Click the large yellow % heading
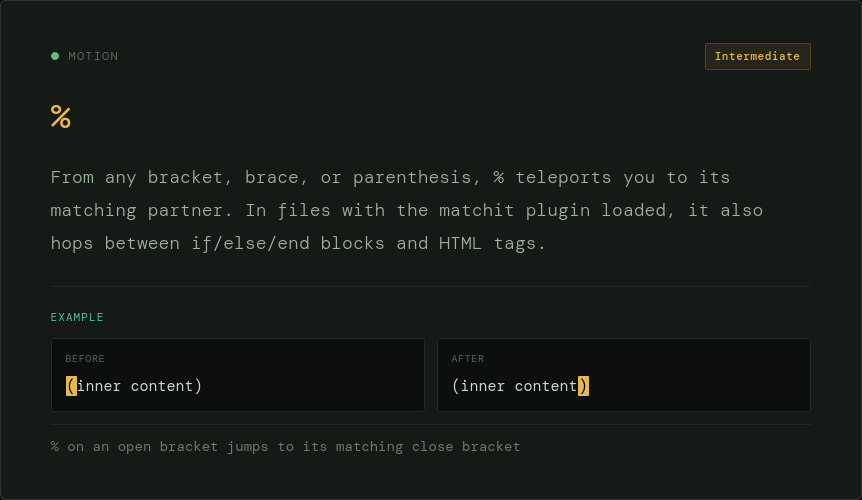 pyautogui.click(x=61, y=117)
